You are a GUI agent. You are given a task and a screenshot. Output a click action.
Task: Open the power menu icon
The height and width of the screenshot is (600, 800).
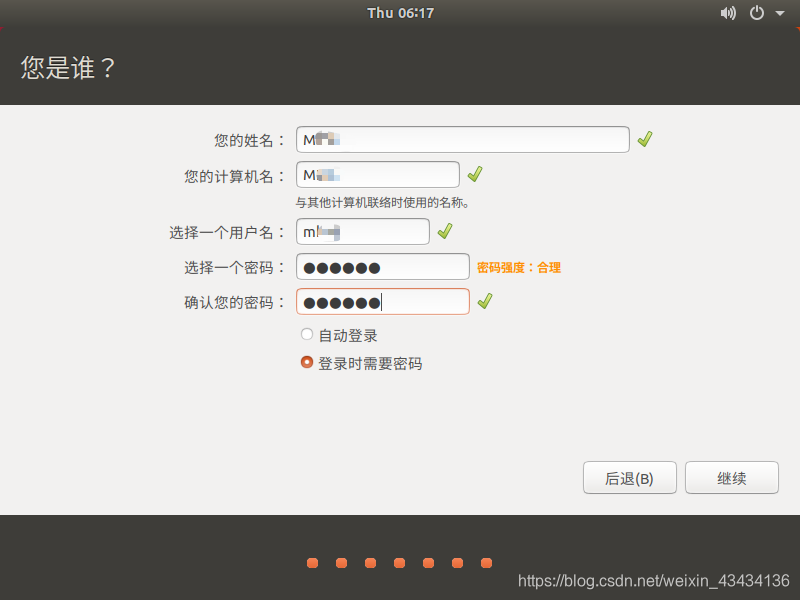click(757, 13)
